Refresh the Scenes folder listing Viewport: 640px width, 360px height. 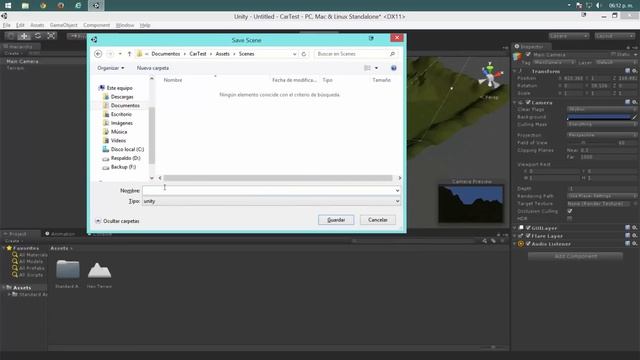[304, 54]
